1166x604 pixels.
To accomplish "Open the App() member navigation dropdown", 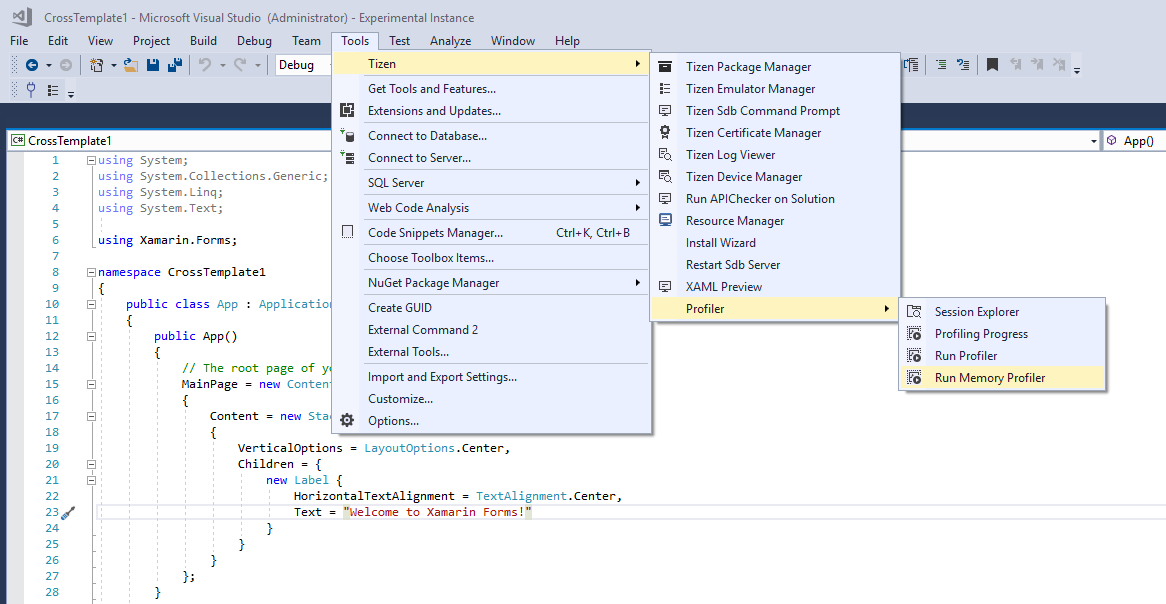I will click(1135, 140).
